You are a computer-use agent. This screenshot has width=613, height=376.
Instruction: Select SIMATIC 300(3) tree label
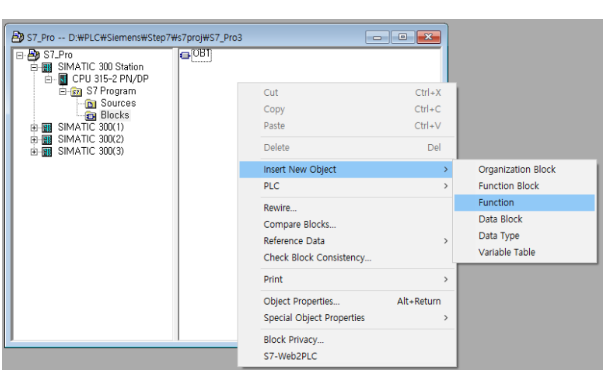[x=91, y=151]
